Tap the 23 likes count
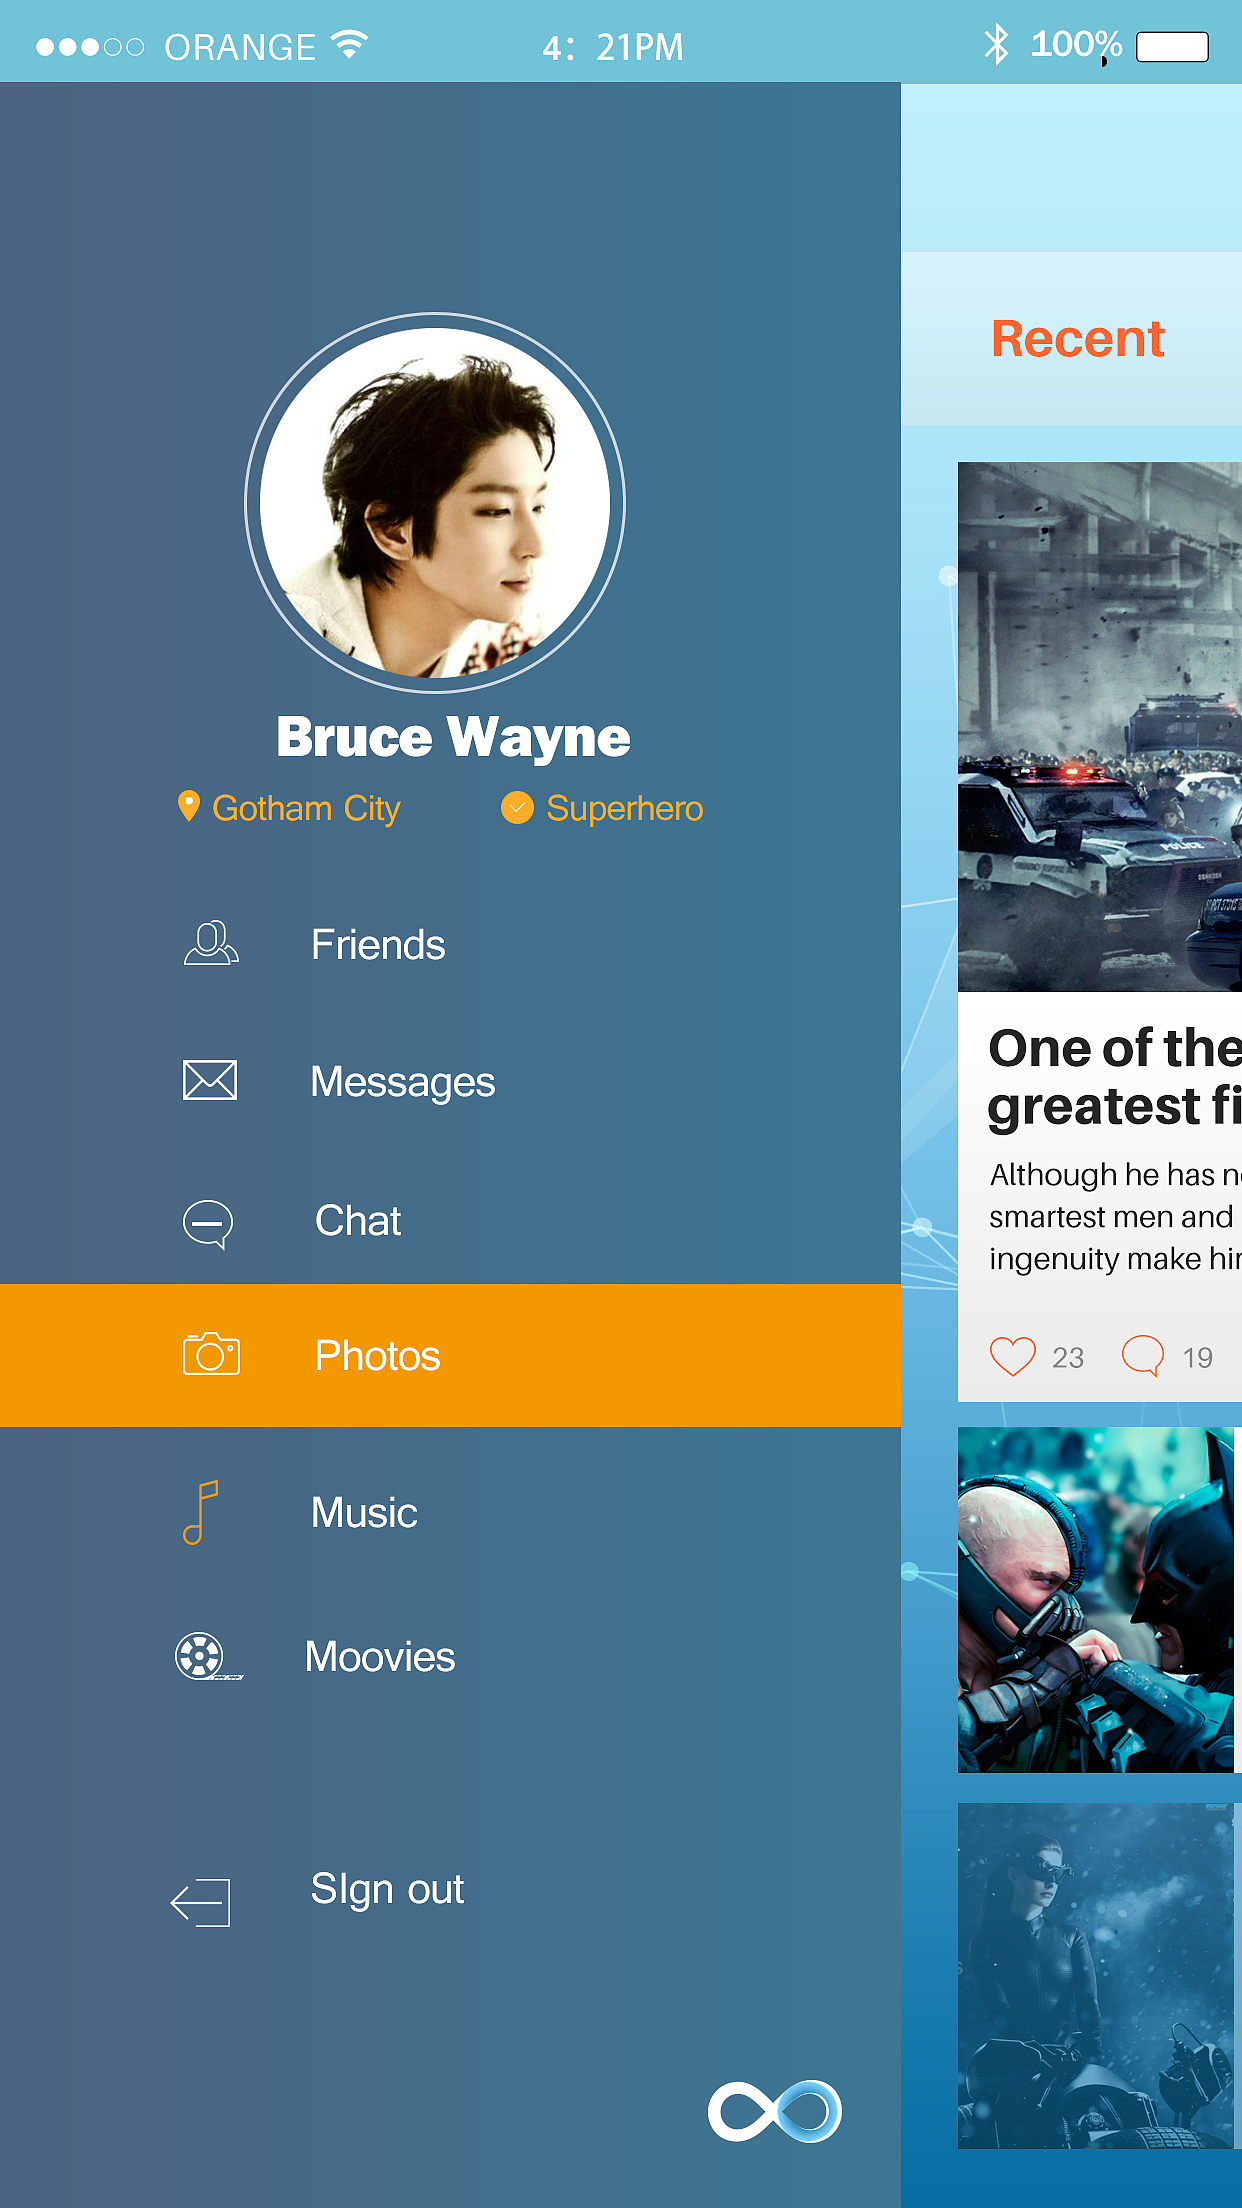Screen dimensions: 1242x2208 tap(1068, 1358)
